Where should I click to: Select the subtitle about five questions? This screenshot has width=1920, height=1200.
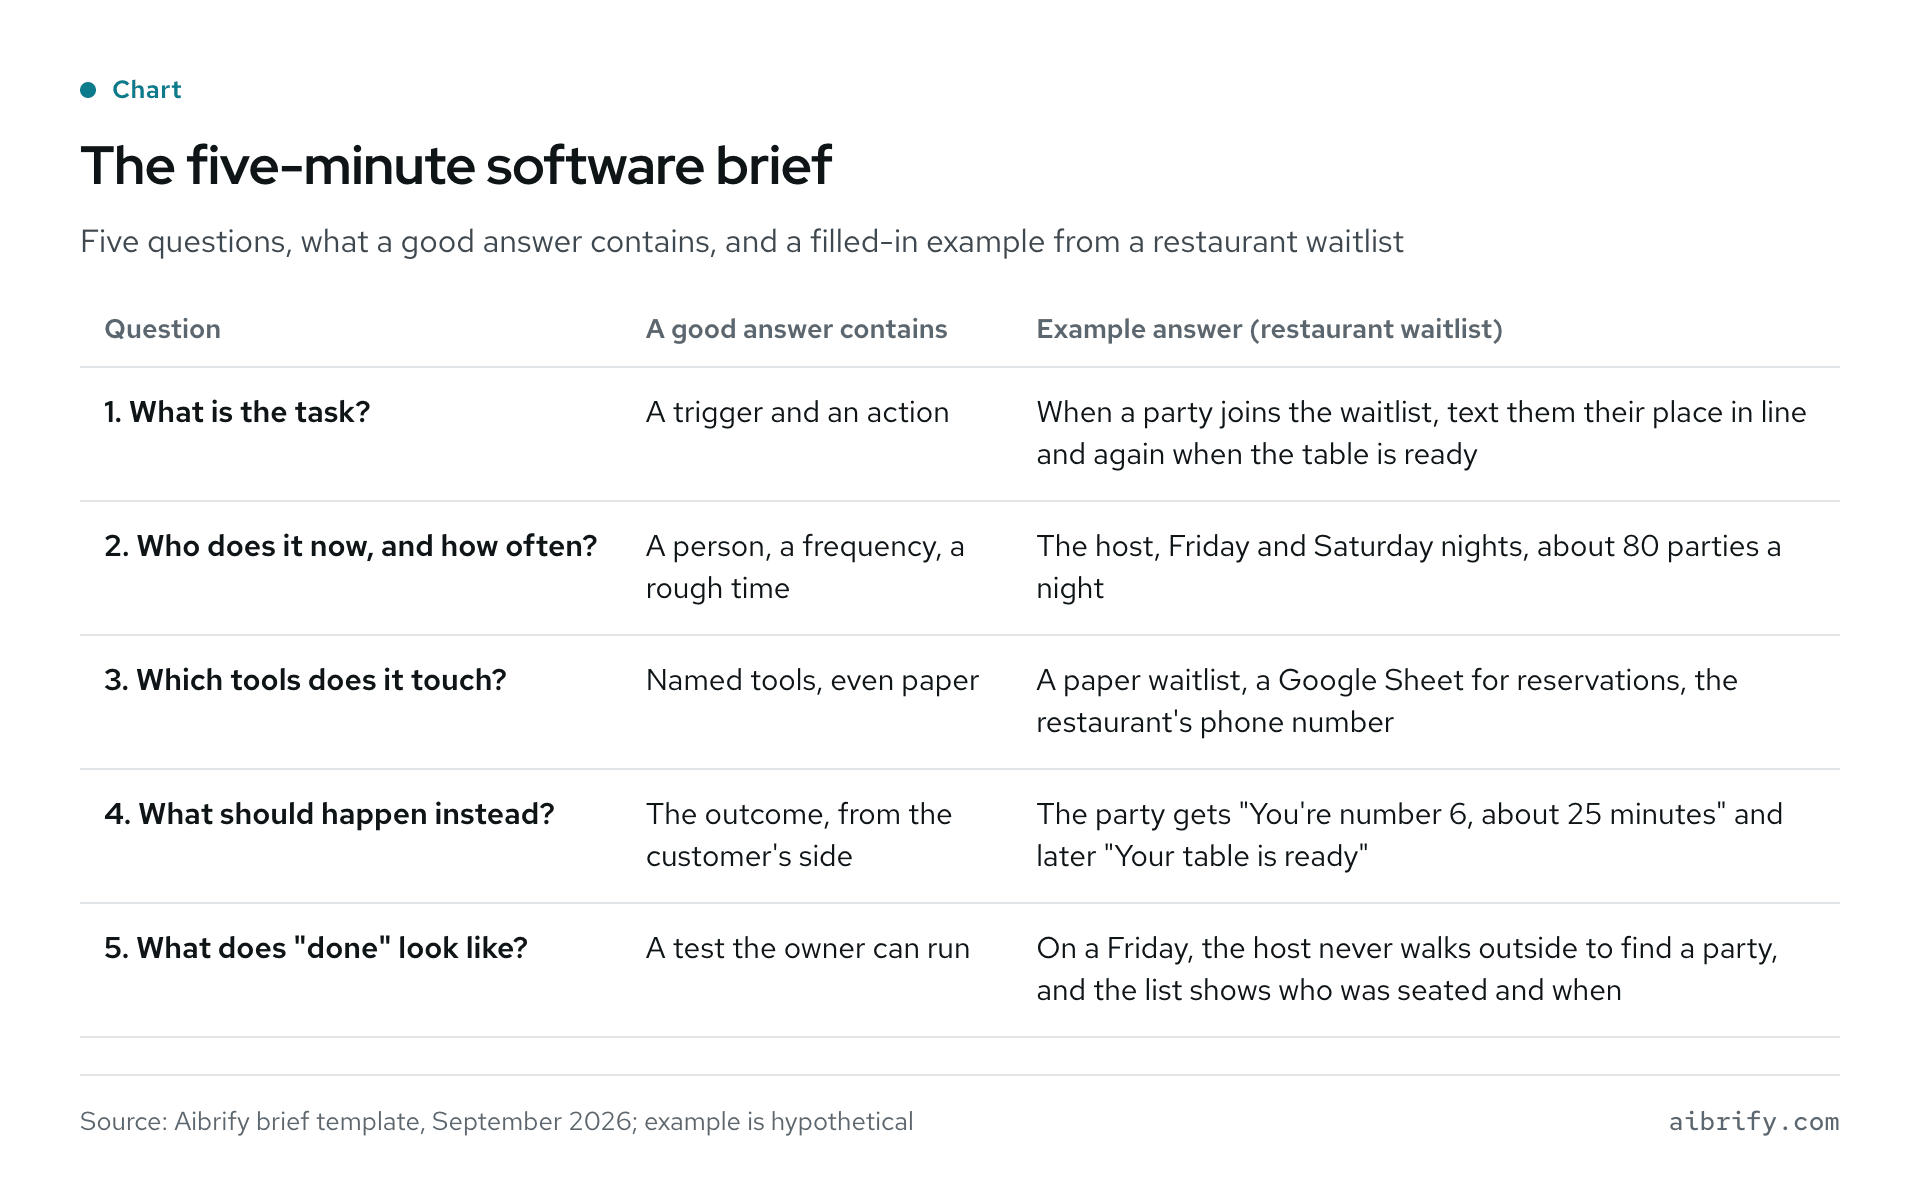[741, 242]
